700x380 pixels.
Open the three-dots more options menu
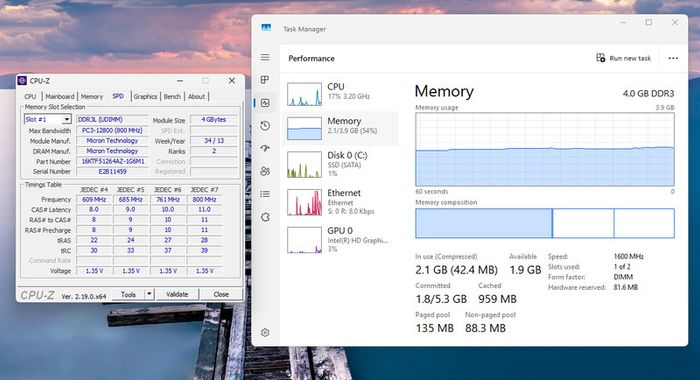click(673, 58)
